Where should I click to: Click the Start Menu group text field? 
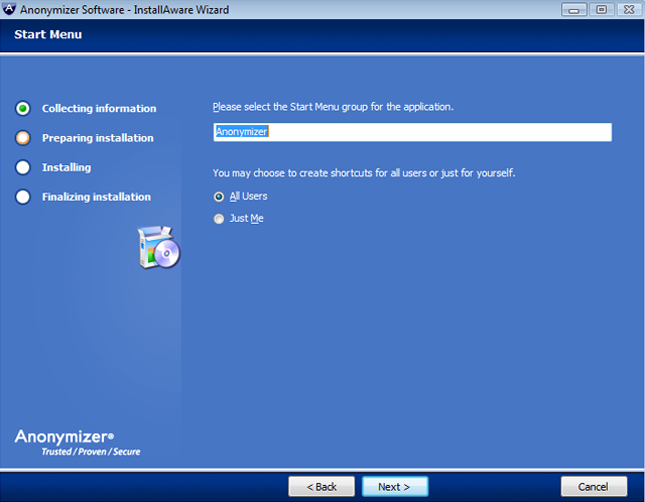pyautogui.click(x=412, y=132)
